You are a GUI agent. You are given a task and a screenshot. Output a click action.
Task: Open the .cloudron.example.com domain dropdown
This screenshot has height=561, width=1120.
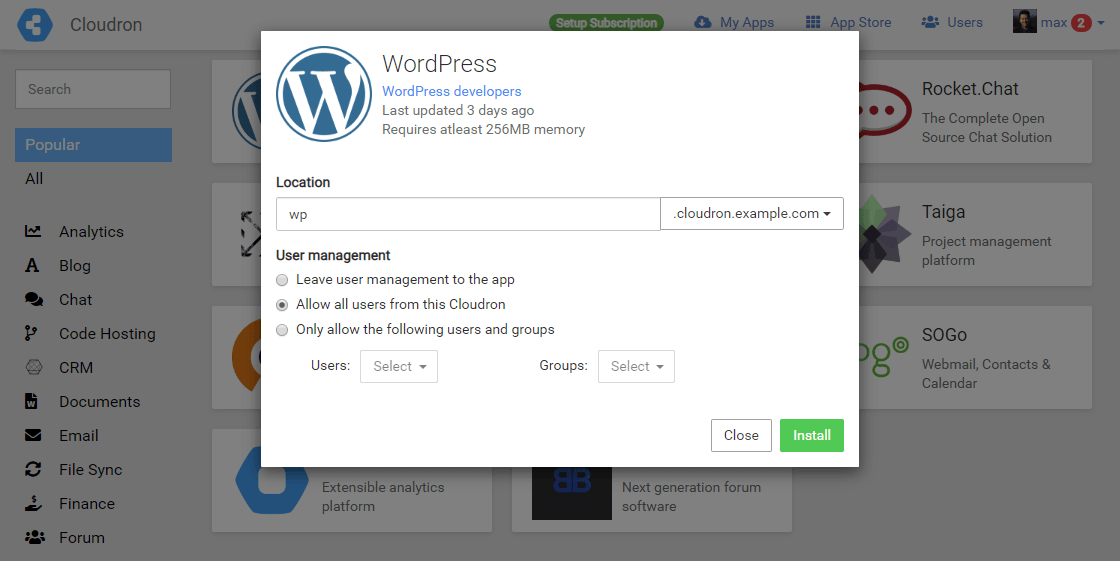tap(752, 214)
